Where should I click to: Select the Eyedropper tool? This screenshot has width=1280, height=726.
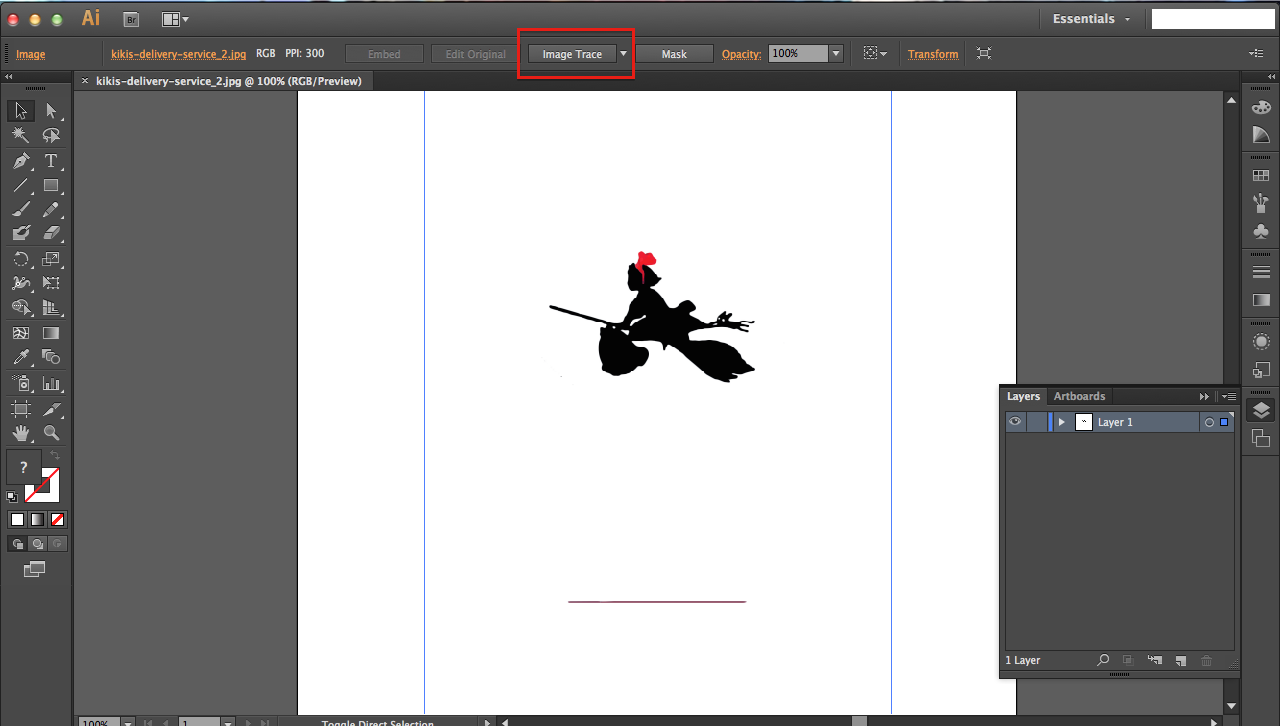(x=21, y=358)
